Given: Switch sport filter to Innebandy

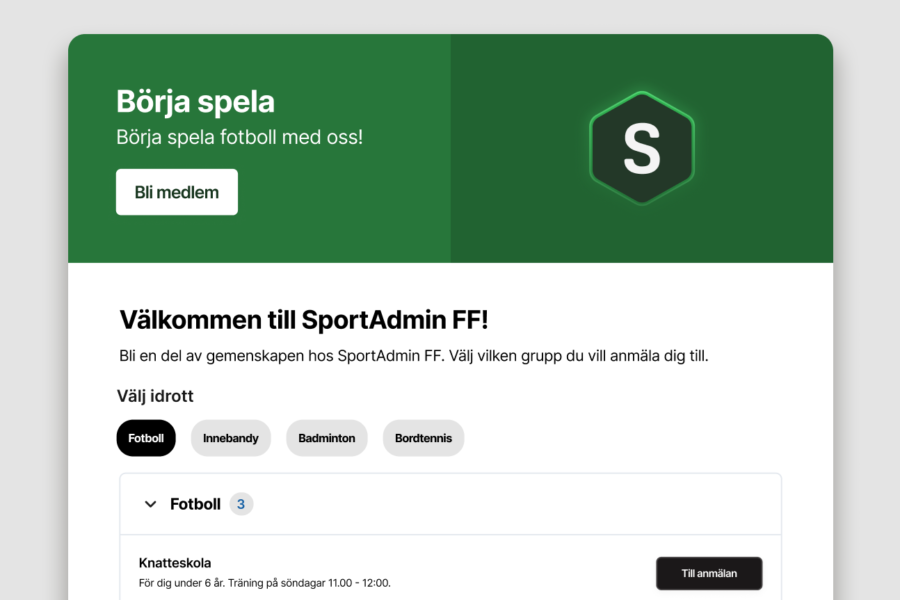Looking at the screenshot, I should (x=231, y=438).
